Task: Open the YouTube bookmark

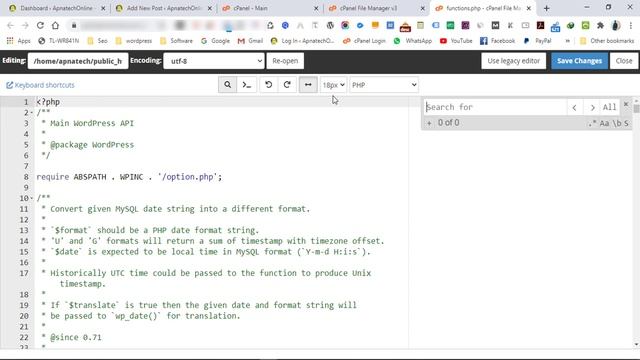Action: click(456, 41)
